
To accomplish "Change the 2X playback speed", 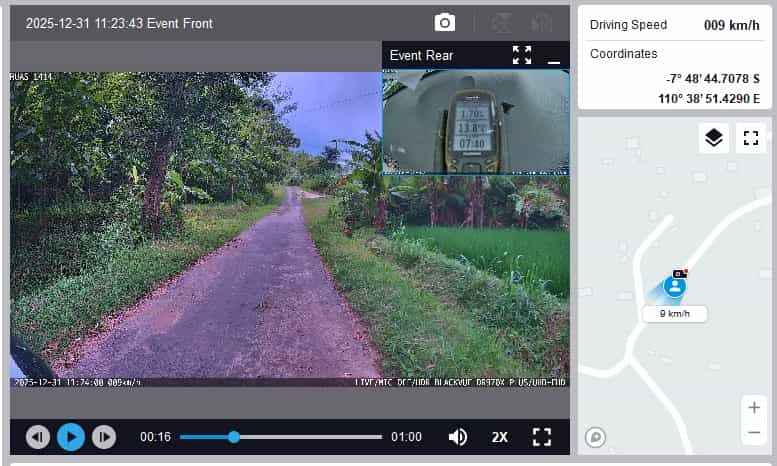I will point(500,437).
